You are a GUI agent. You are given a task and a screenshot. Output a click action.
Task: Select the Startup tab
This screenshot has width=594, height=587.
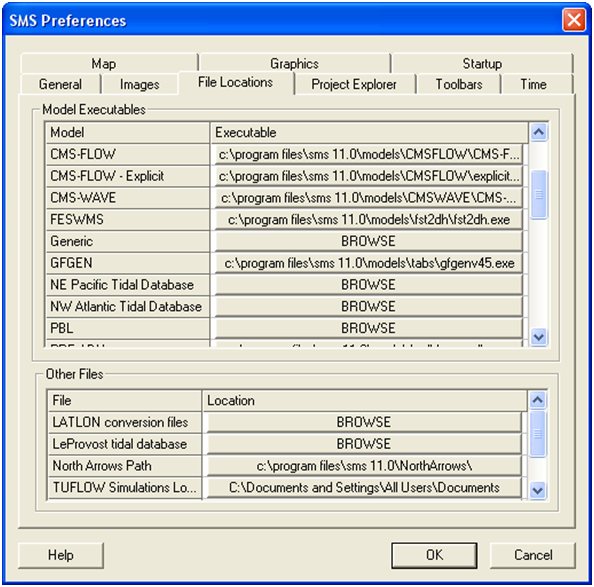(482, 63)
